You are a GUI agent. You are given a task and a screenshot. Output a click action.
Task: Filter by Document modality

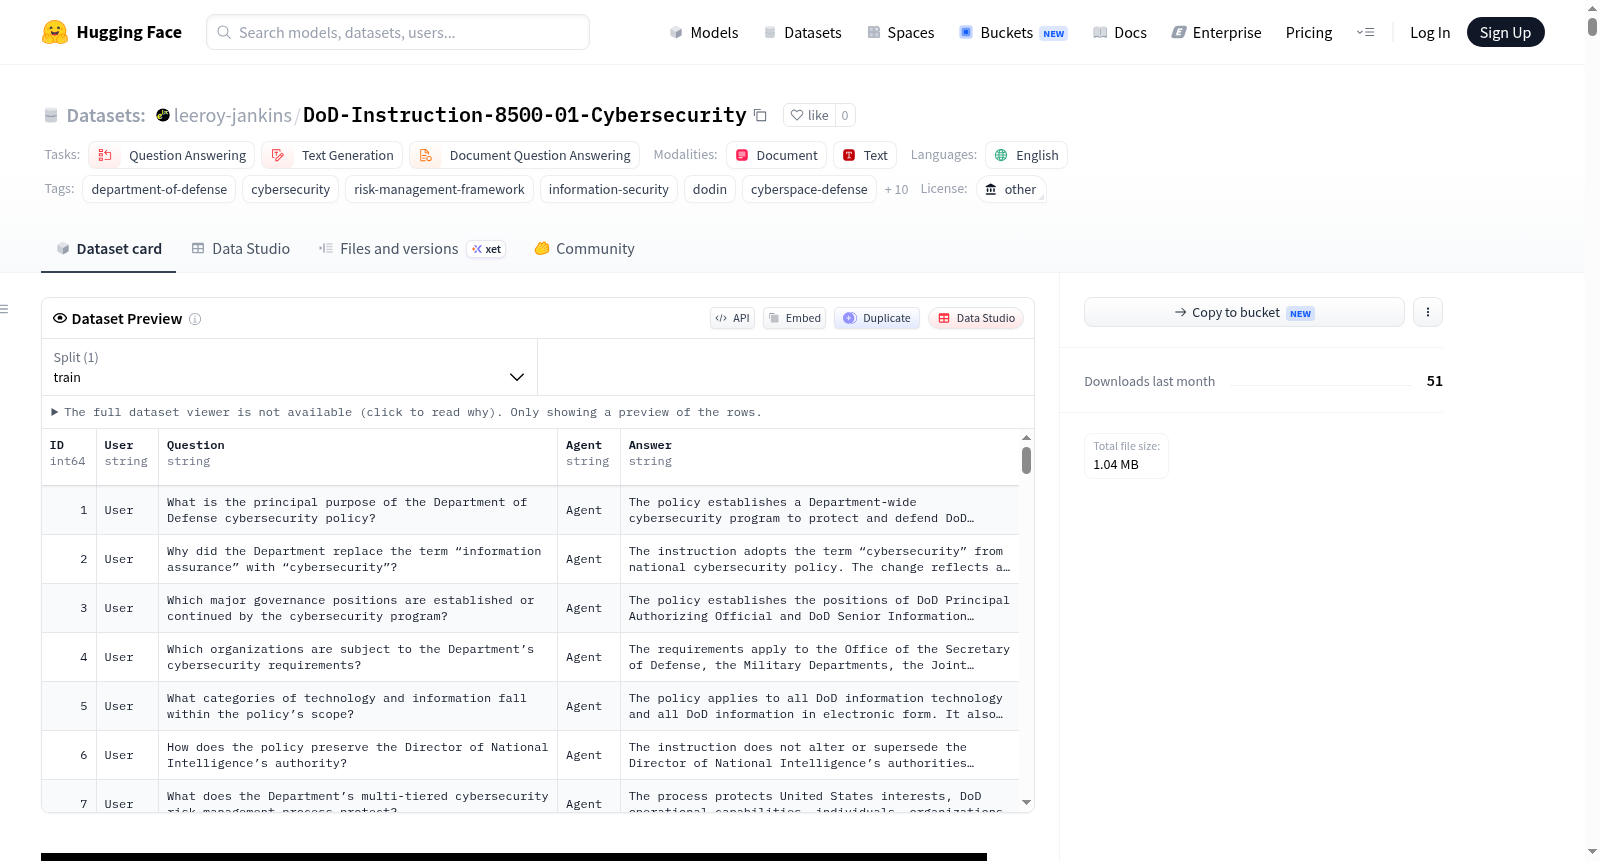776,155
